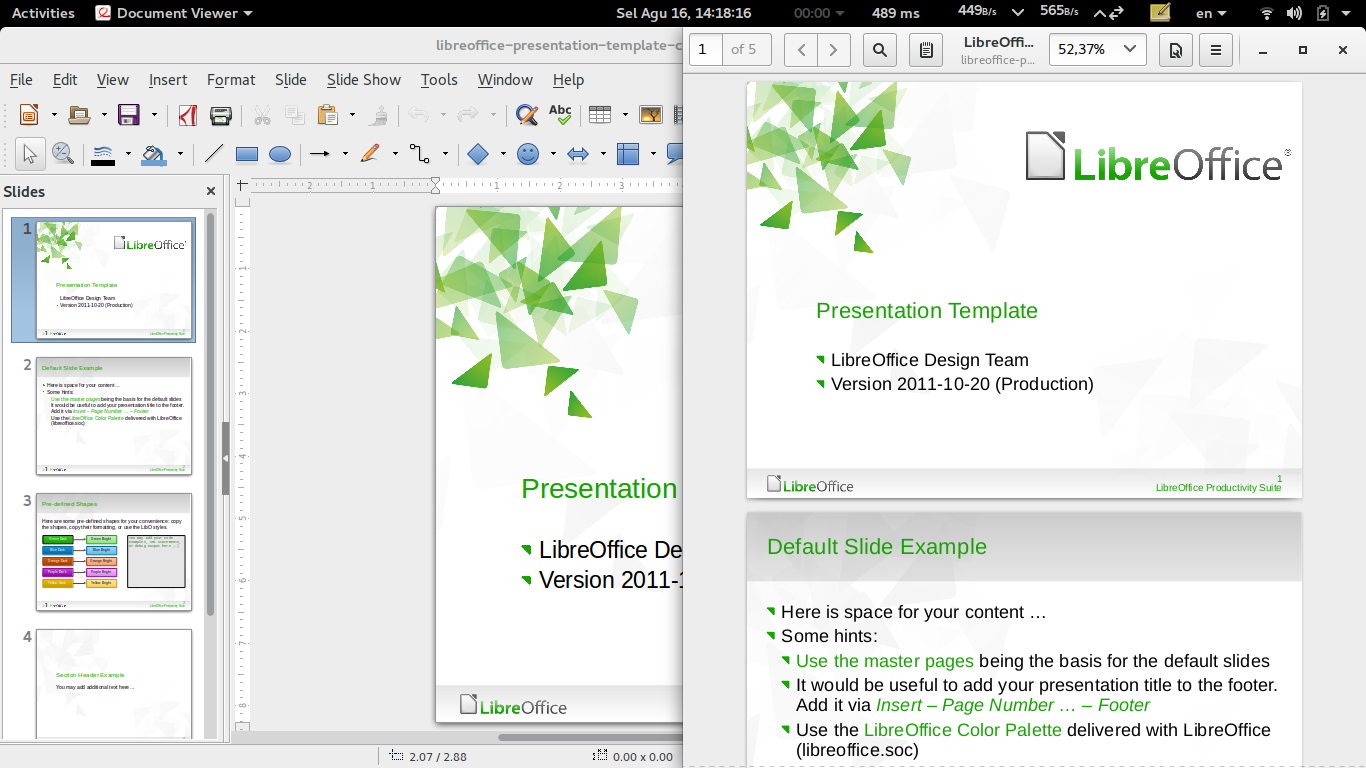Pick the Block Arrows tool

click(x=578, y=154)
